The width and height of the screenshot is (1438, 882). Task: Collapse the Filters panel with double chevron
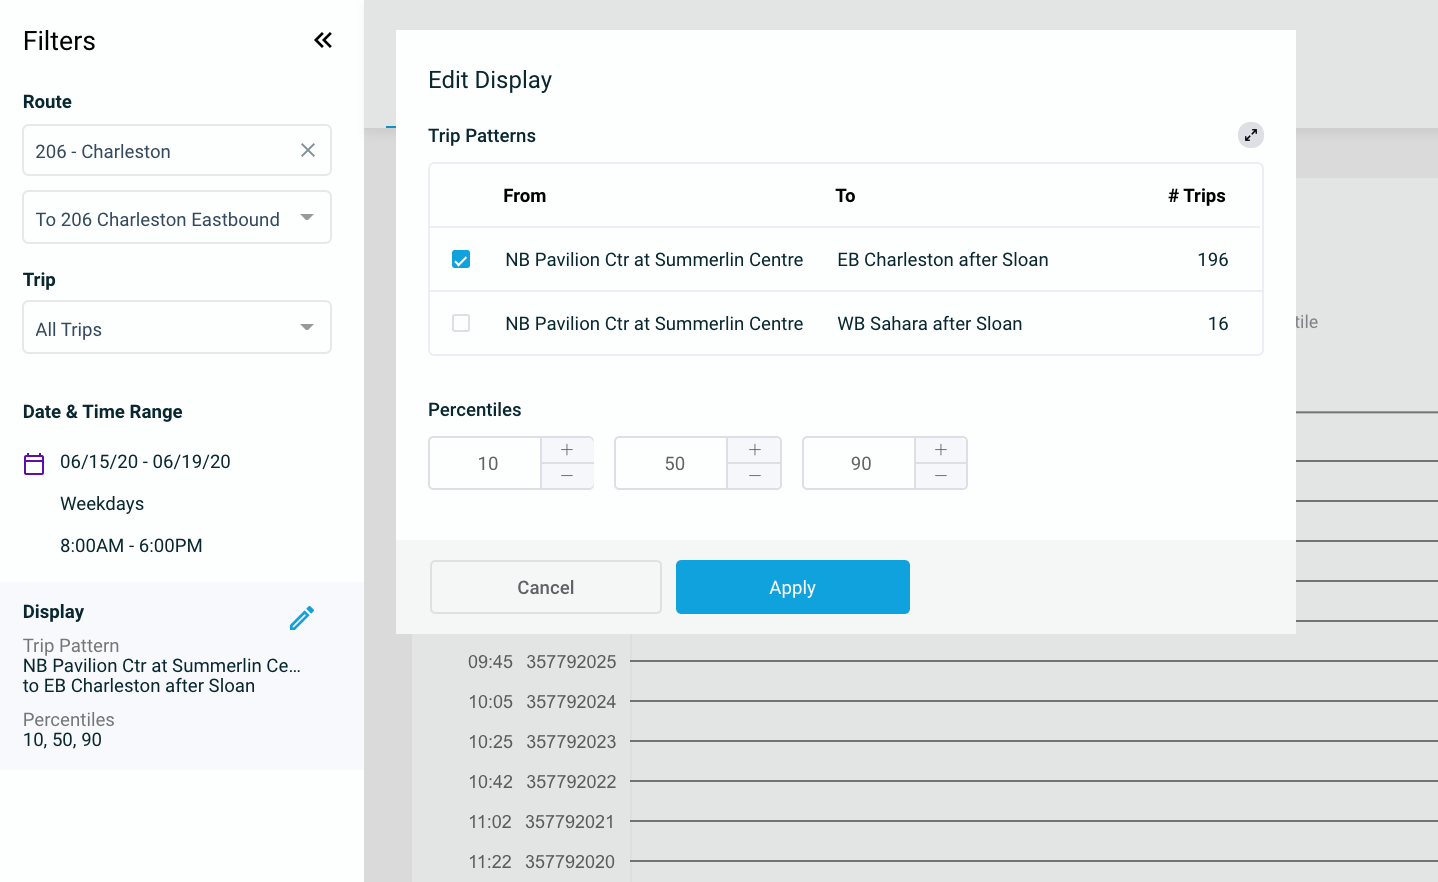click(x=322, y=40)
